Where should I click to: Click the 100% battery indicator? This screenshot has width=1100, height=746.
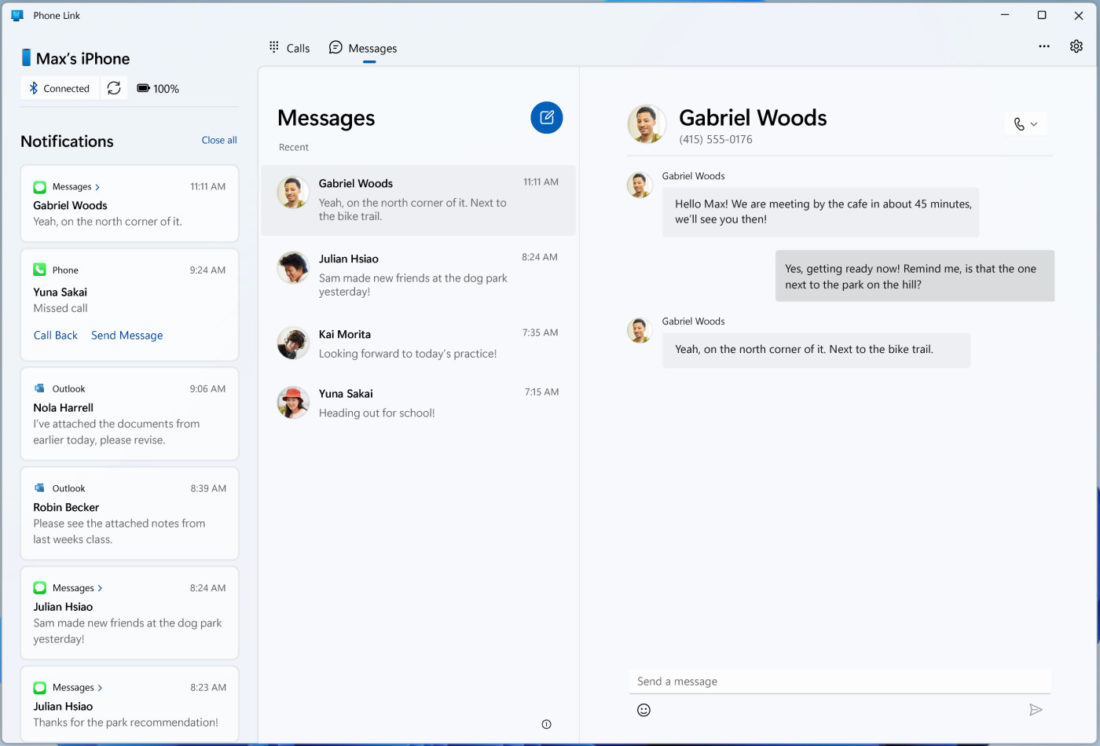pyautogui.click(x=157, y=88)
